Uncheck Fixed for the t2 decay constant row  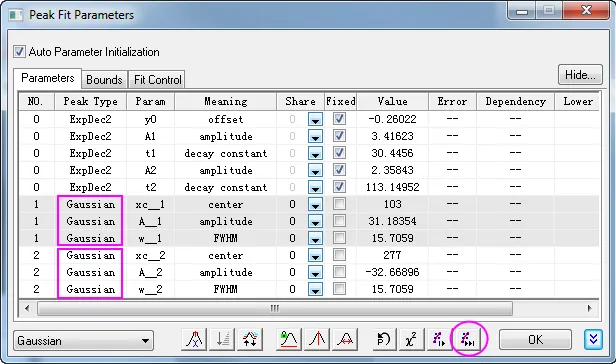tap(339, 187)
